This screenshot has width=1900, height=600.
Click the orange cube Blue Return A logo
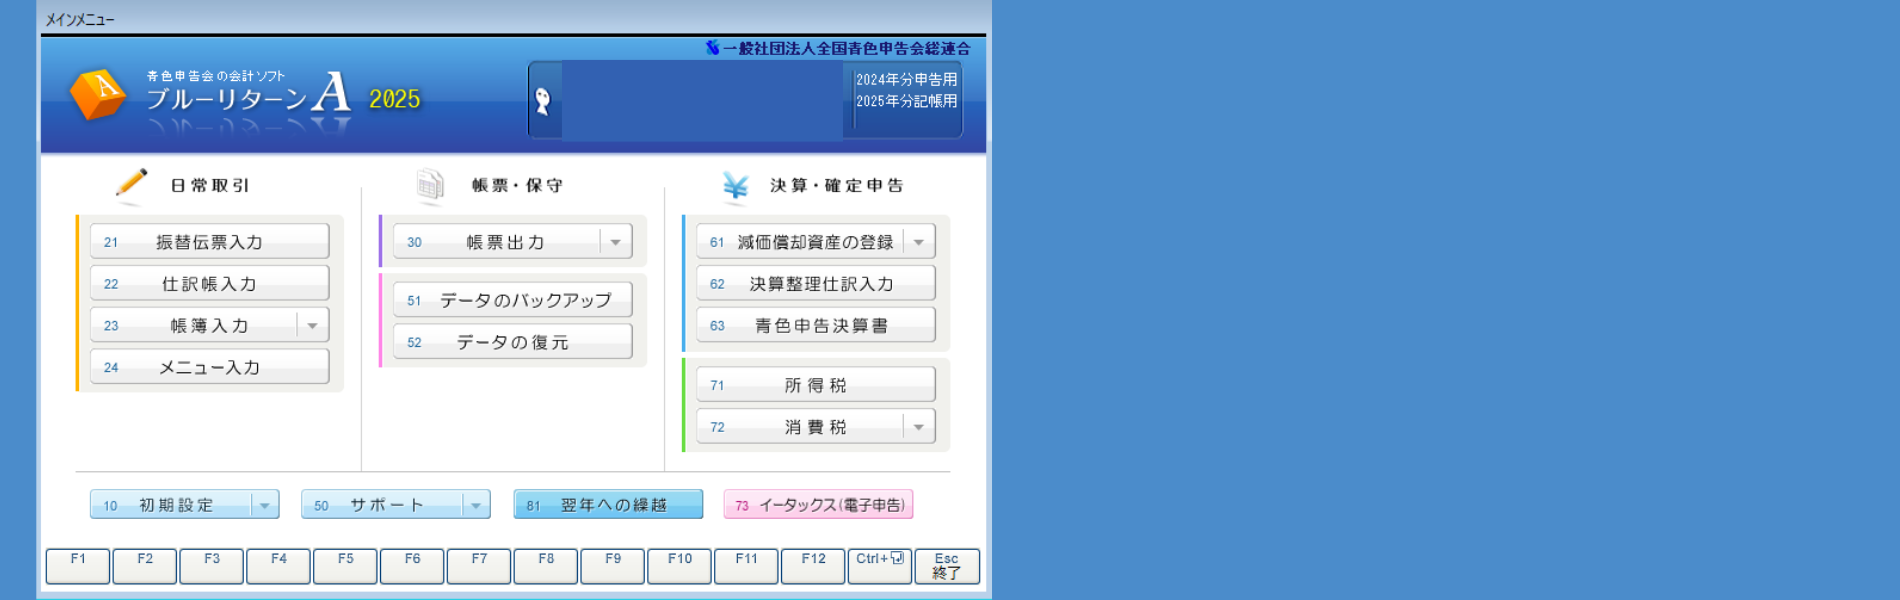pos(98,94)
